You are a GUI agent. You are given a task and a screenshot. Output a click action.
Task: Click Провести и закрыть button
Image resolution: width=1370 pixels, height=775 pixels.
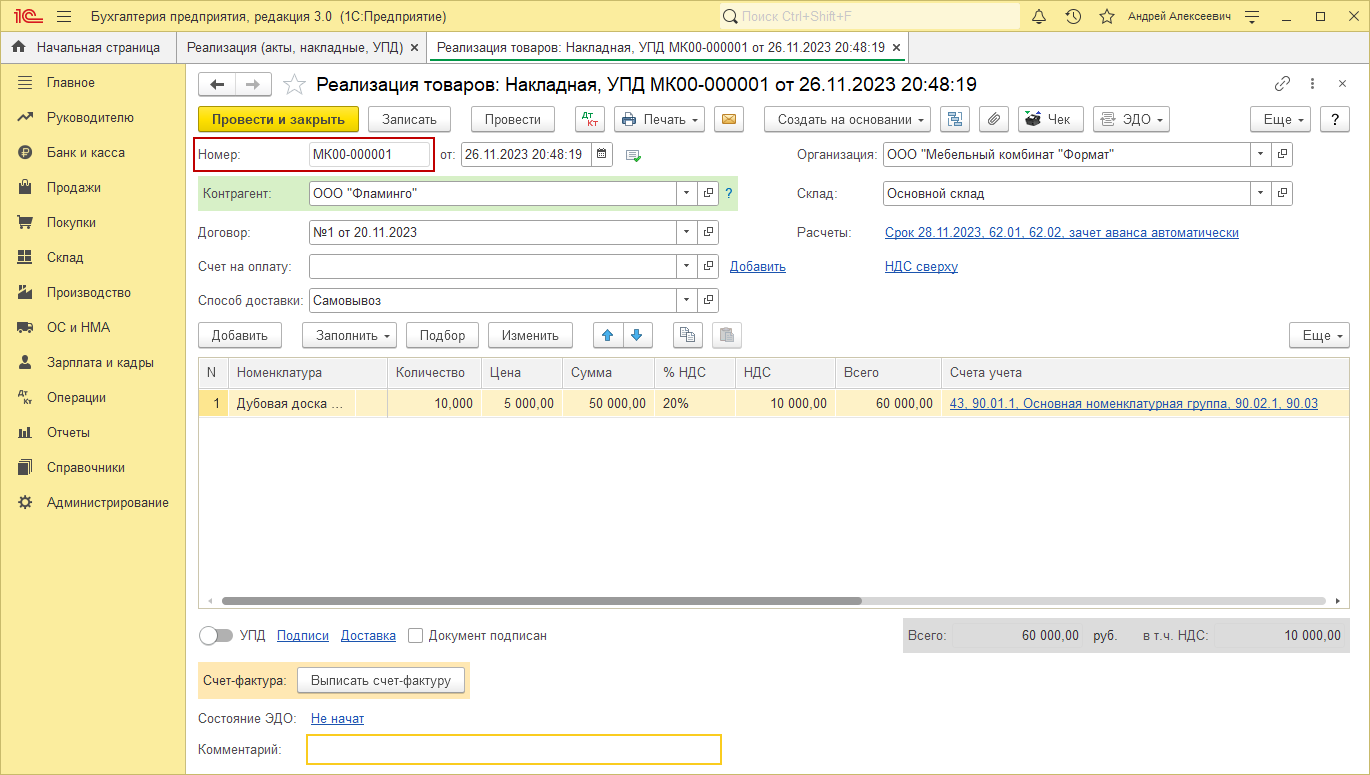pos(278,119)
